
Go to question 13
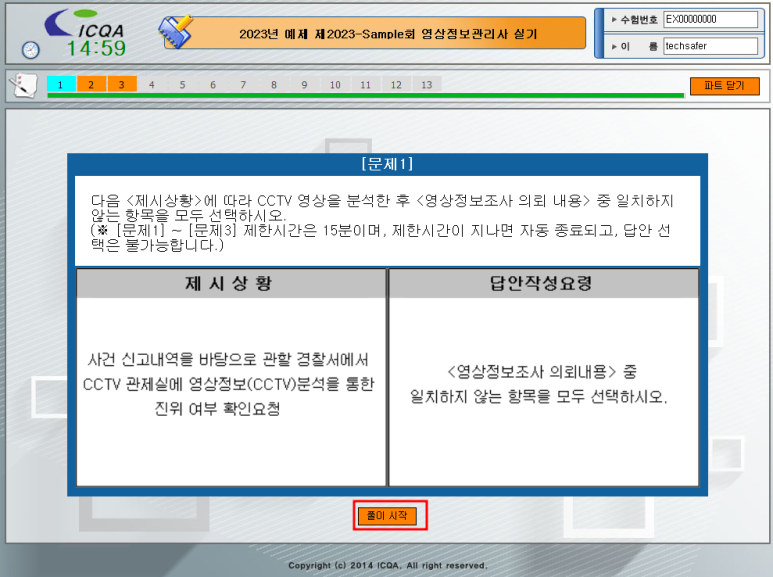(426, 85)
